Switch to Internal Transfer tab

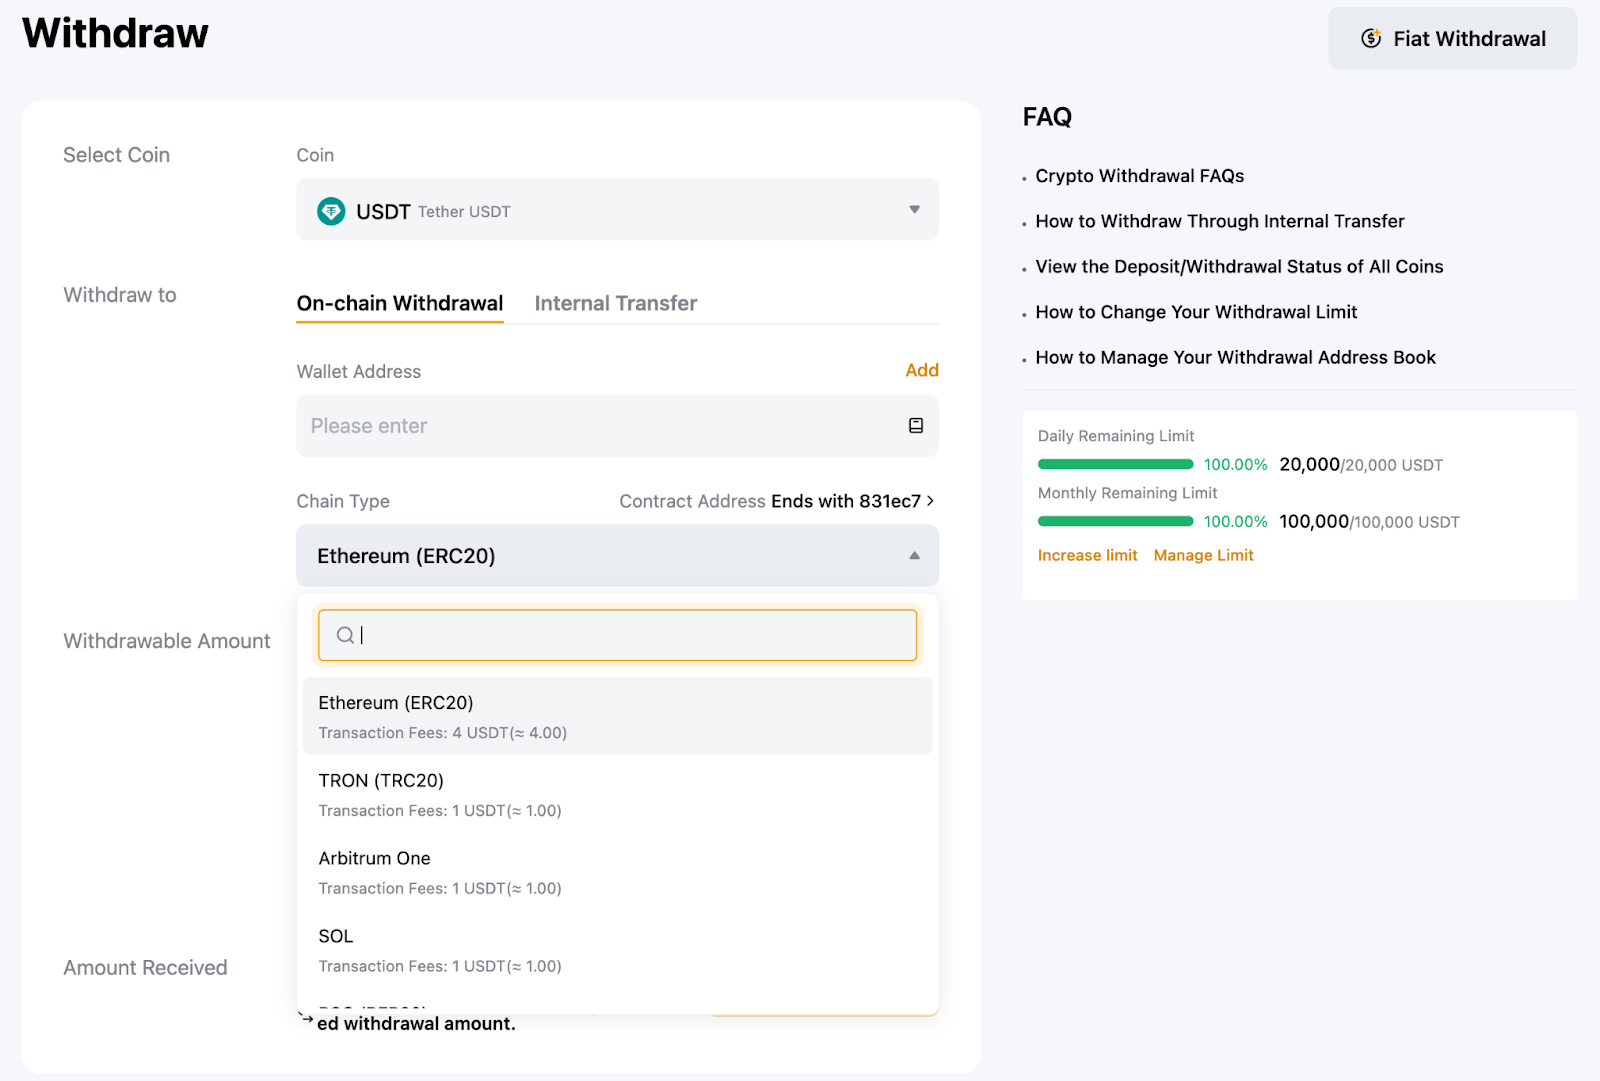(x=616, y=304)
